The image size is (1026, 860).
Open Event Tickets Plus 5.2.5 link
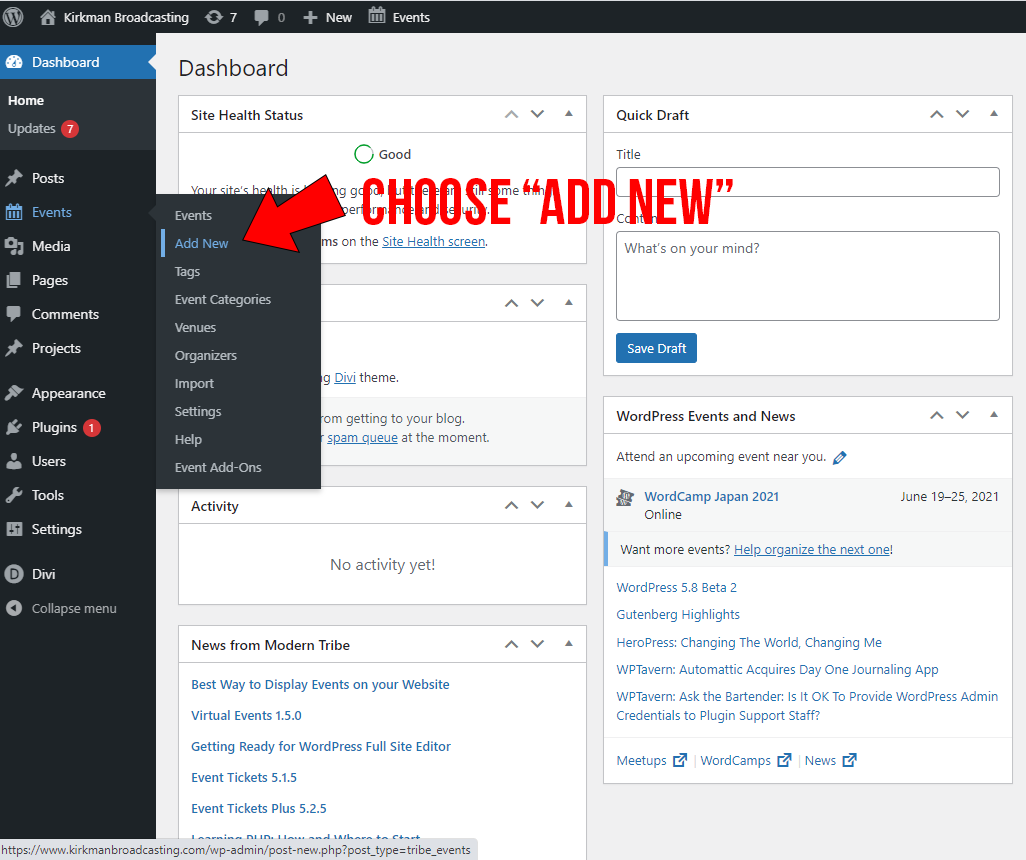pos(258,809)
